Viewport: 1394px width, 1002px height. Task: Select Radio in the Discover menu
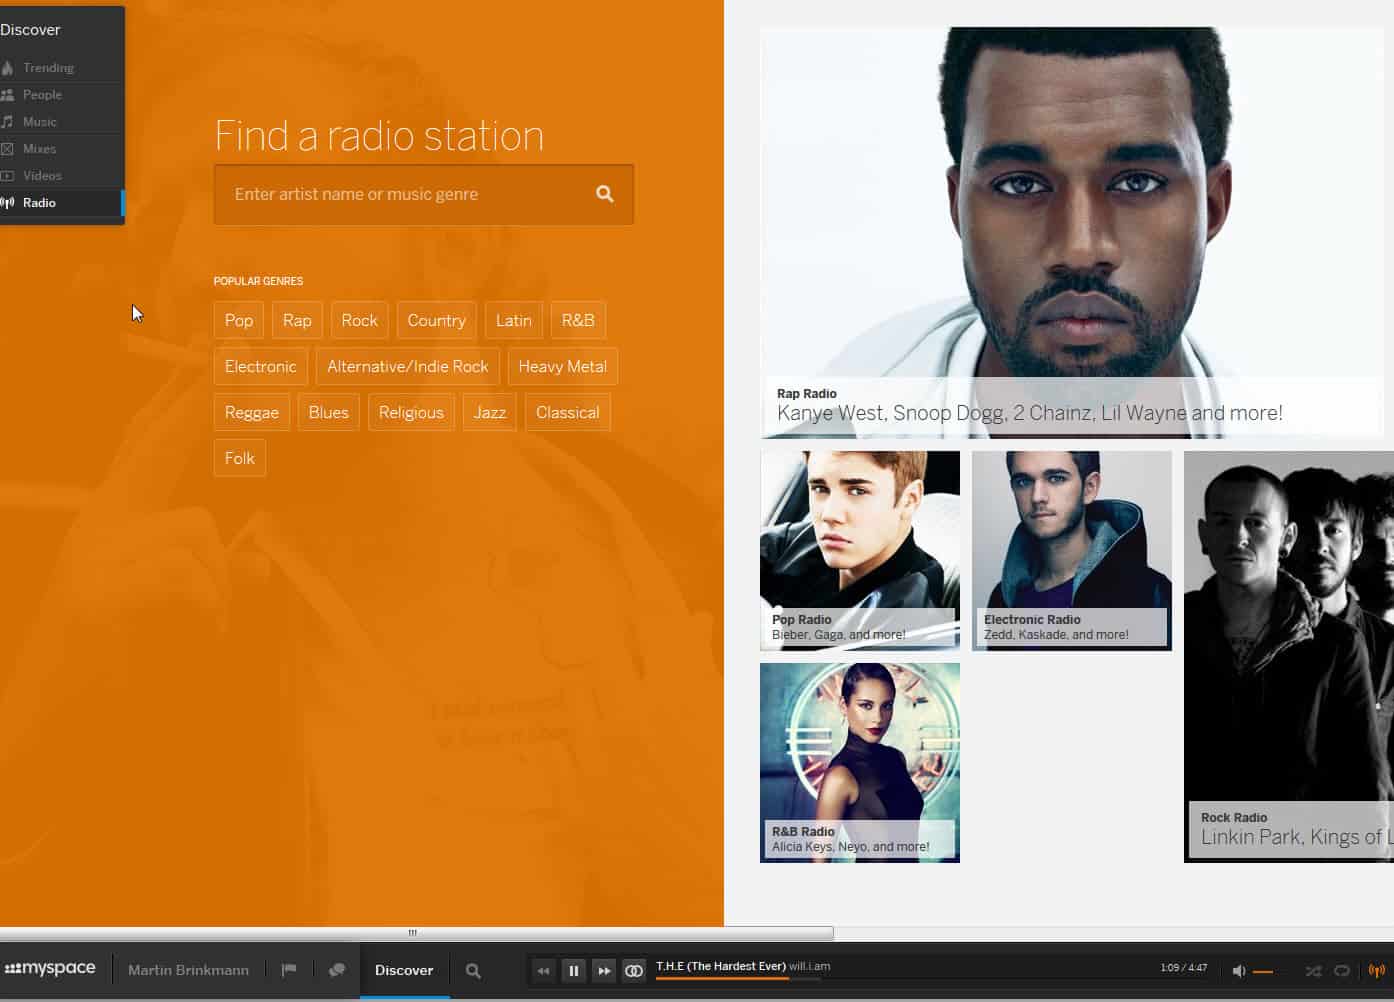click(60, 203)
